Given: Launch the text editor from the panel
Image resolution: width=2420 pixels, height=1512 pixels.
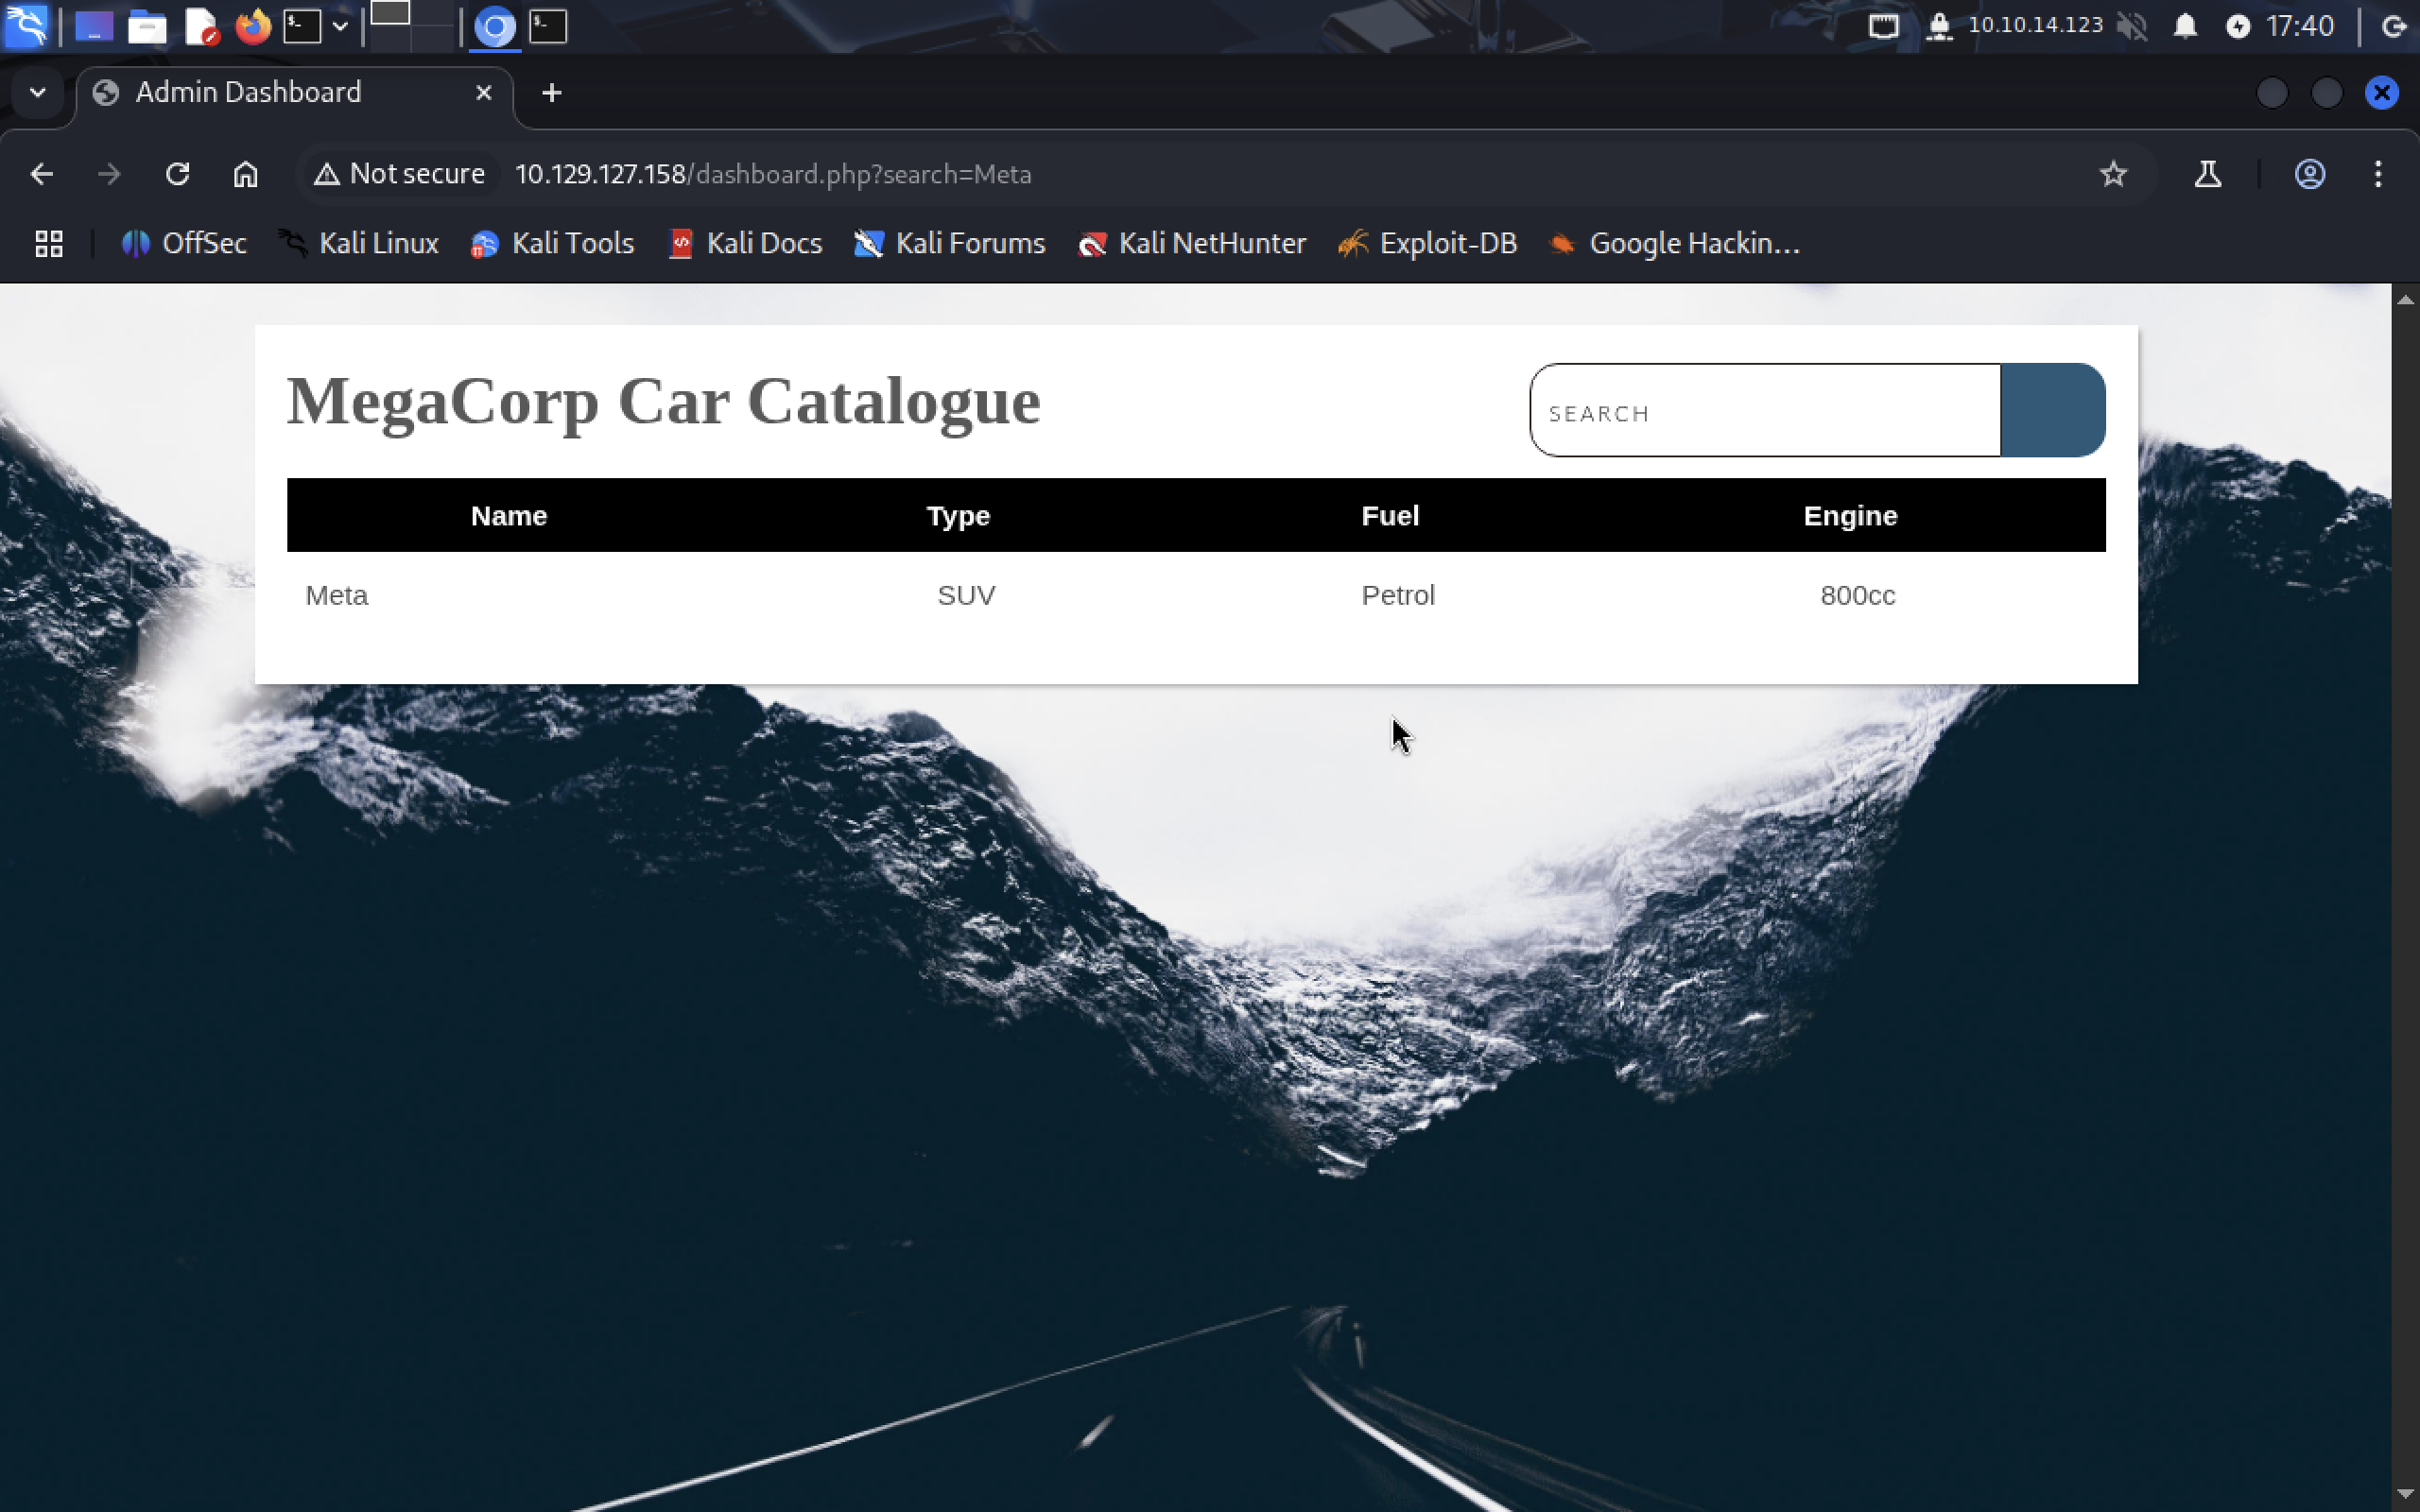Looking at the screenshot, I should point(201,26).
